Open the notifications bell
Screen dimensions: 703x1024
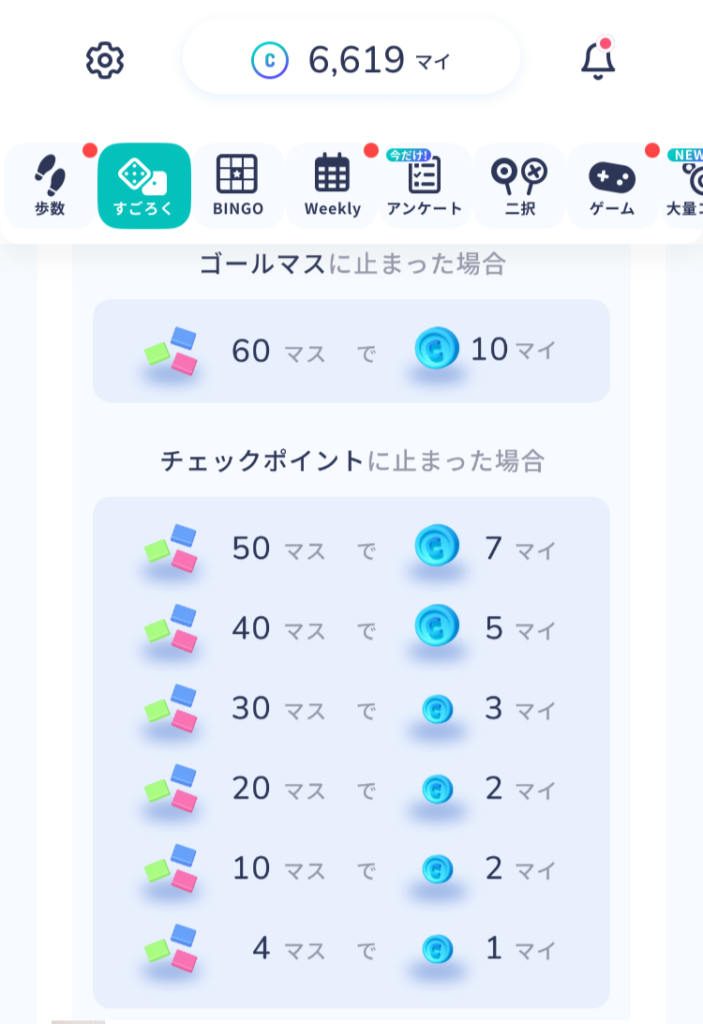pyautogui.click(x=598, y=61)
